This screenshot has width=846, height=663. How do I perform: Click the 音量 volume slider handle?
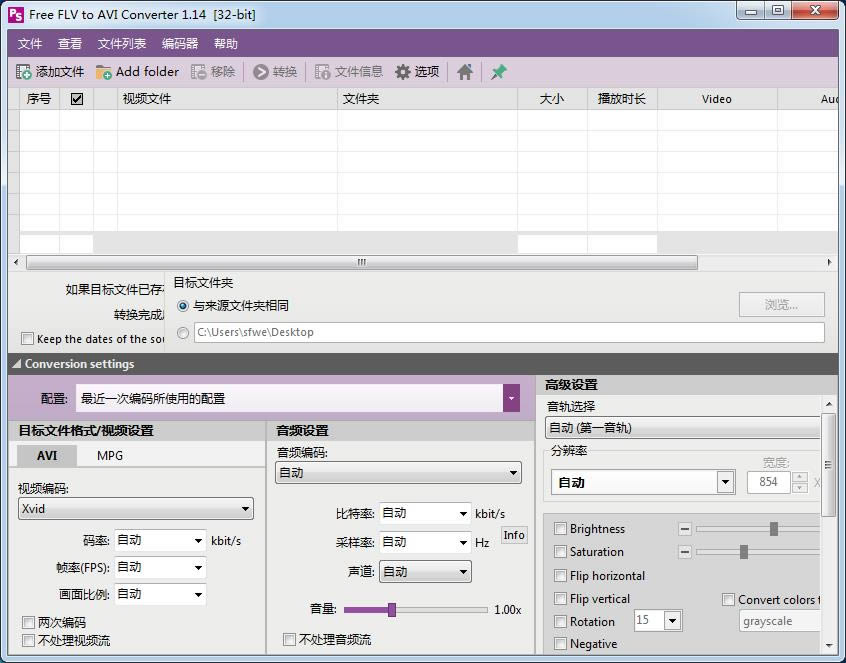pos(392,610)
